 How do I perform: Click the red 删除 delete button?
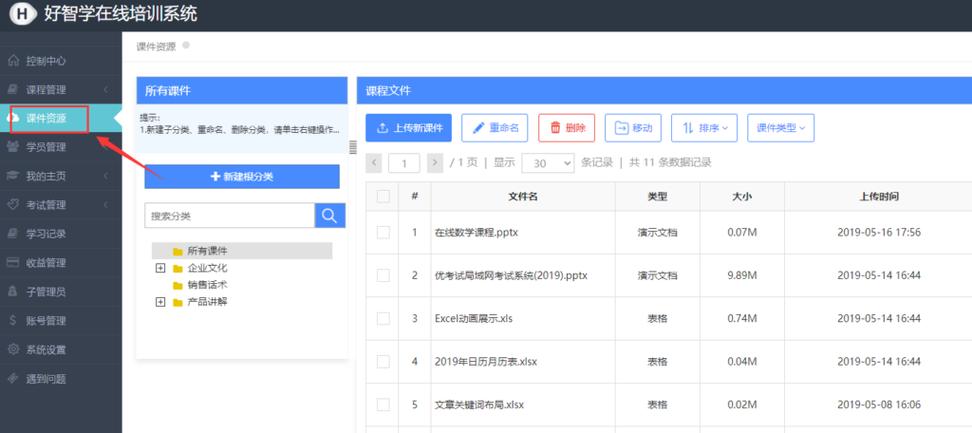tap(567, 128)
